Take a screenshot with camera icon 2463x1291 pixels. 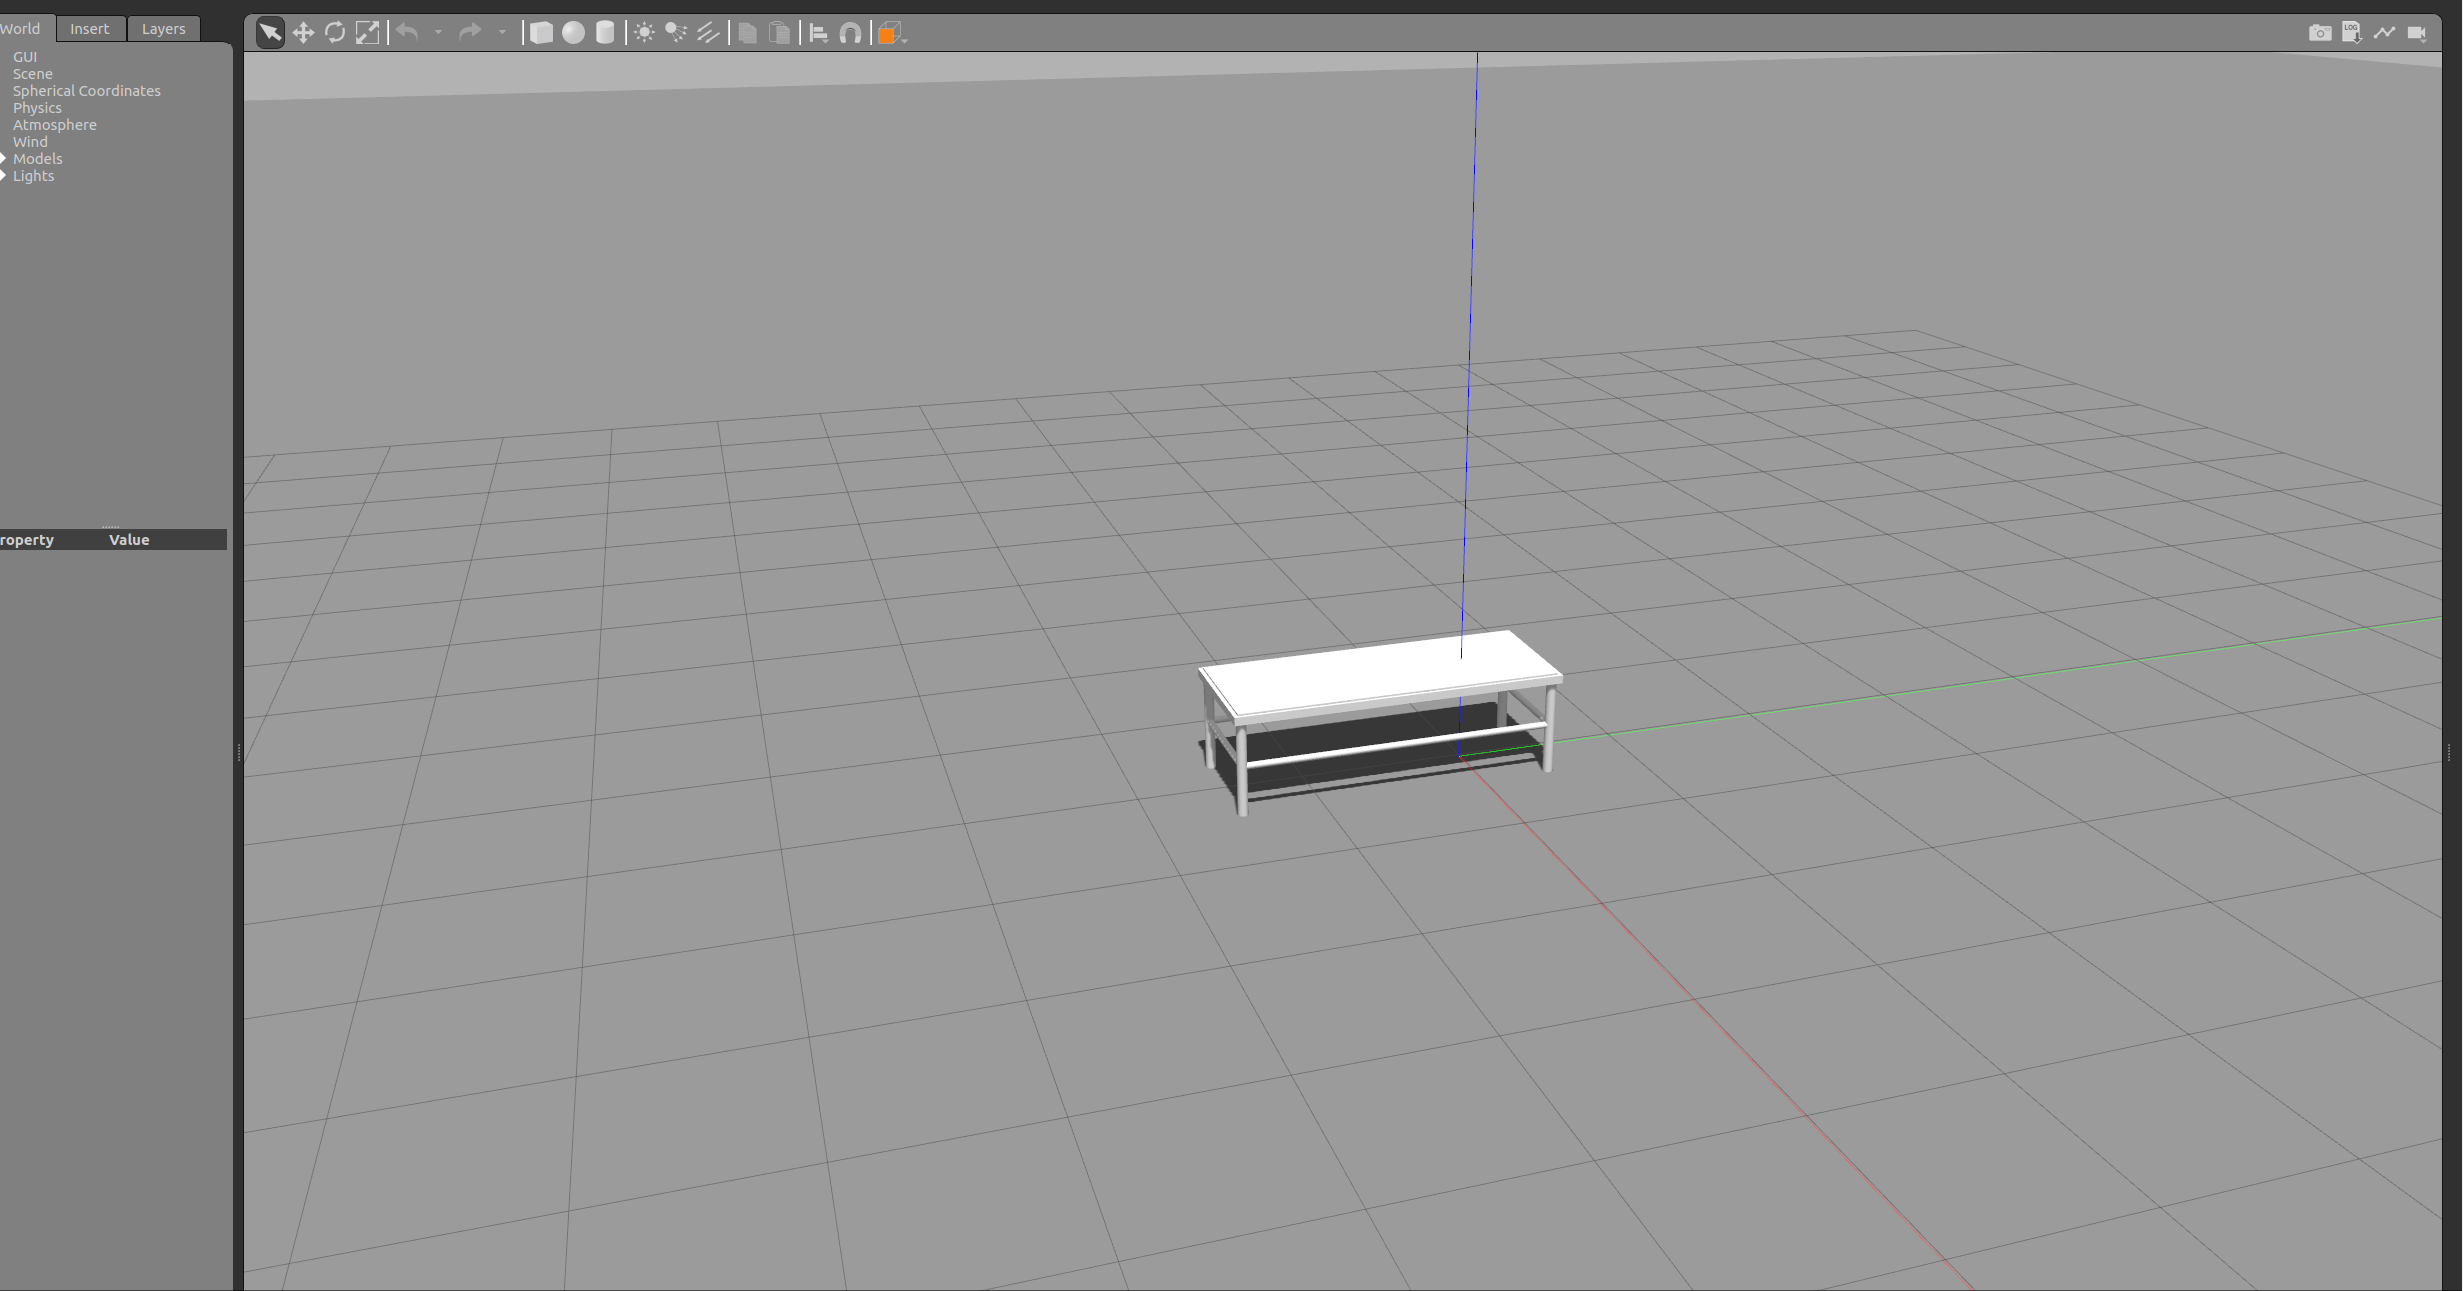click(x=2320, y=33)
